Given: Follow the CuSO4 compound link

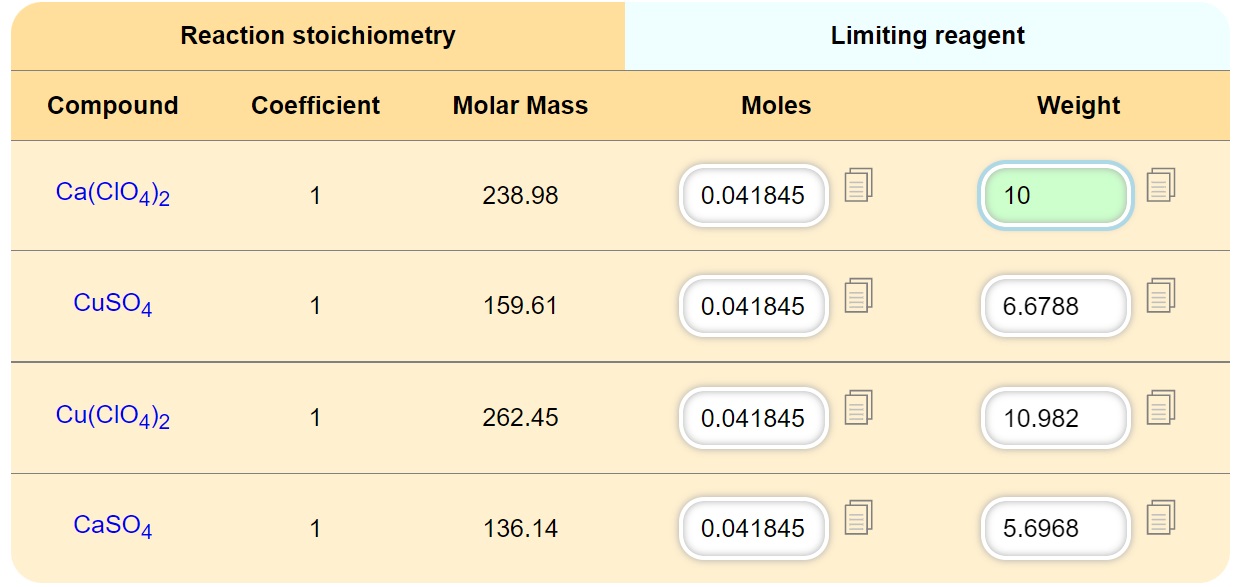Looking at the screenshot, I should click(113, 304).
